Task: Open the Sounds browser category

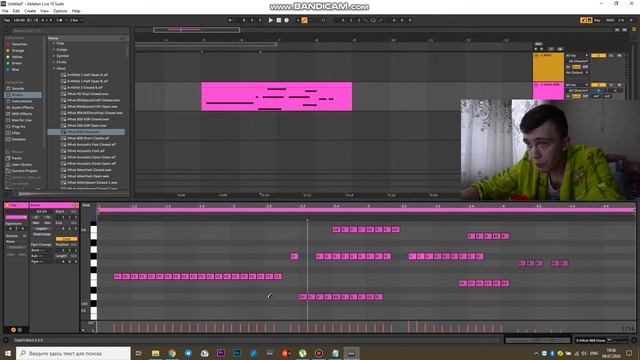Action: pyautogui.click(x=18, y=89)
